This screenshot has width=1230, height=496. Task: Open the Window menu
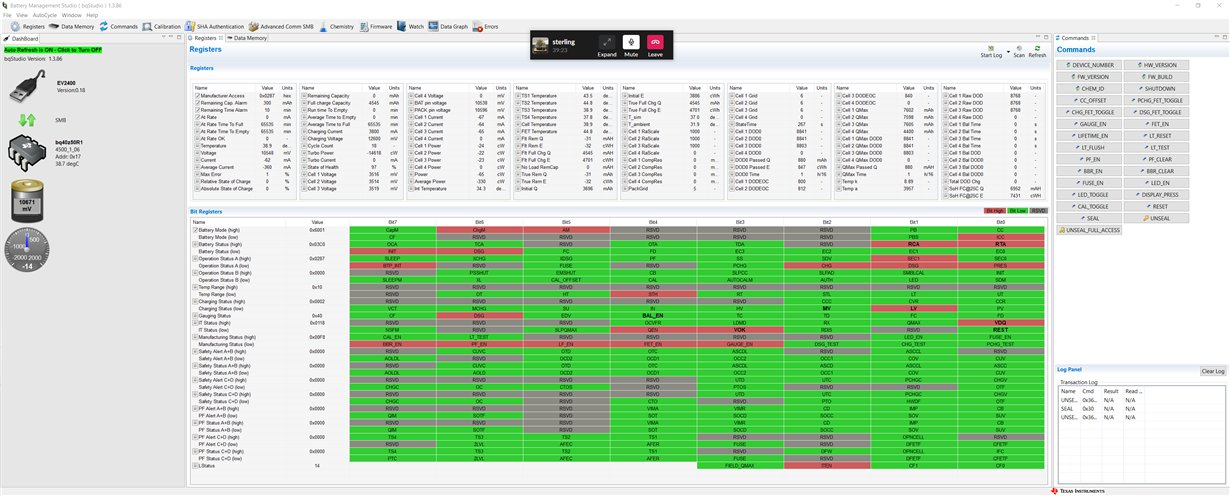(71, 15)
